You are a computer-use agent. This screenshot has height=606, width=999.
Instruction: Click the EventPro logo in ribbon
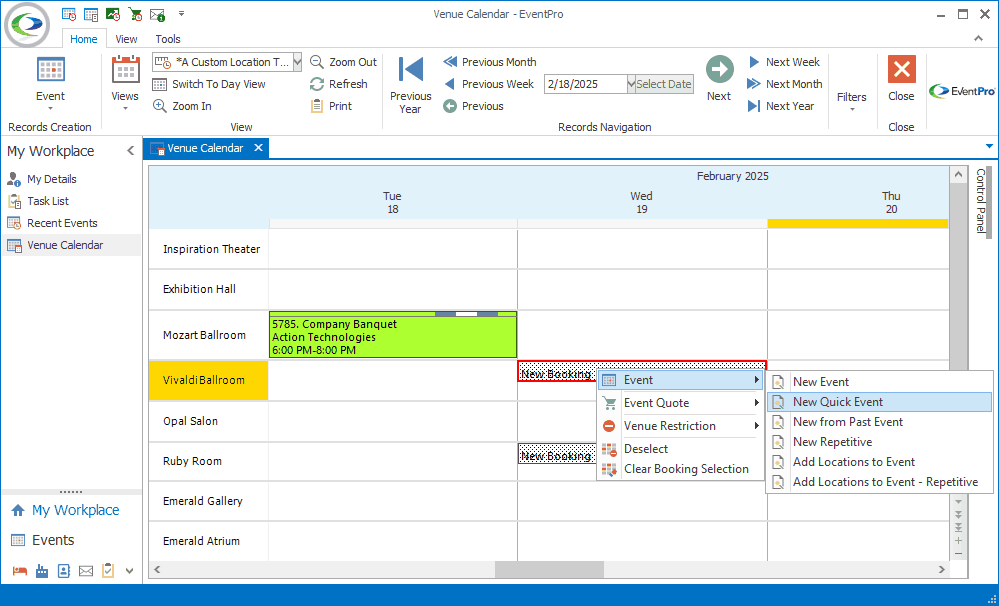point(962,91)
